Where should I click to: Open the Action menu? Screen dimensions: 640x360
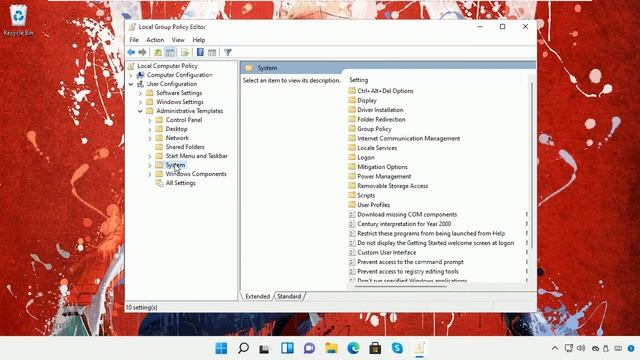click(155, 40)
